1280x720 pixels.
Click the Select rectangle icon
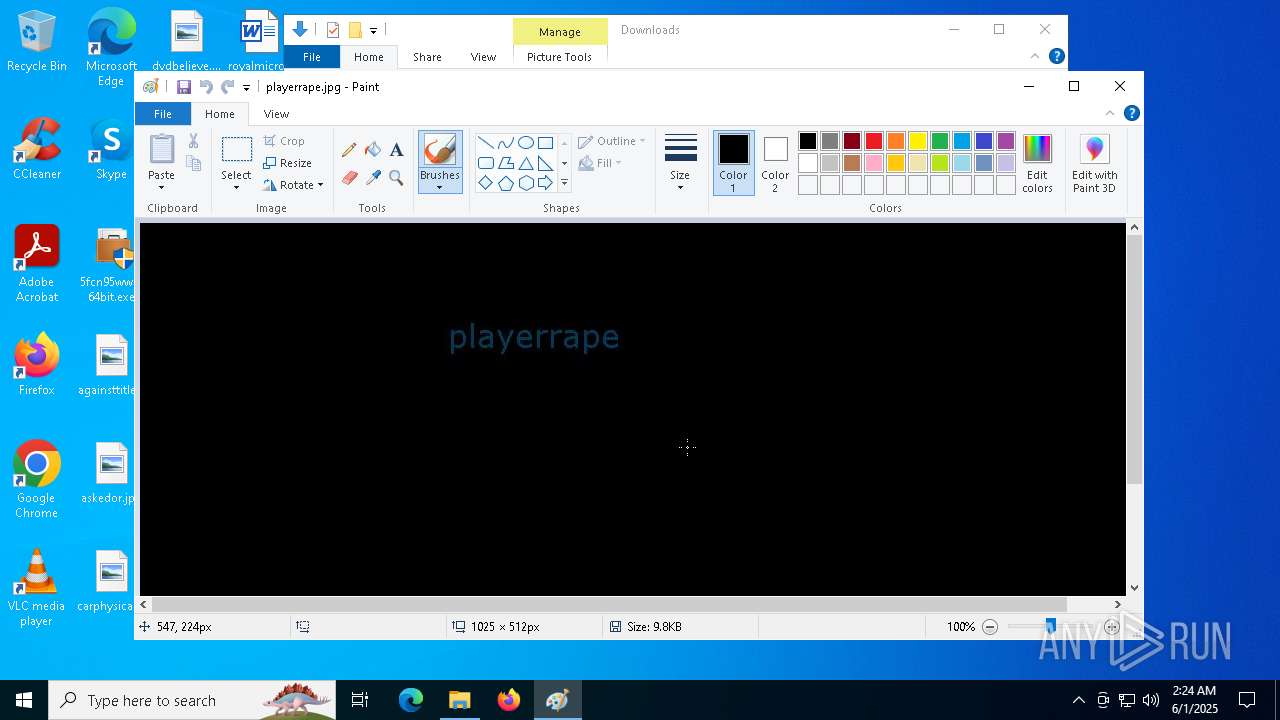(x=237, y=150)
